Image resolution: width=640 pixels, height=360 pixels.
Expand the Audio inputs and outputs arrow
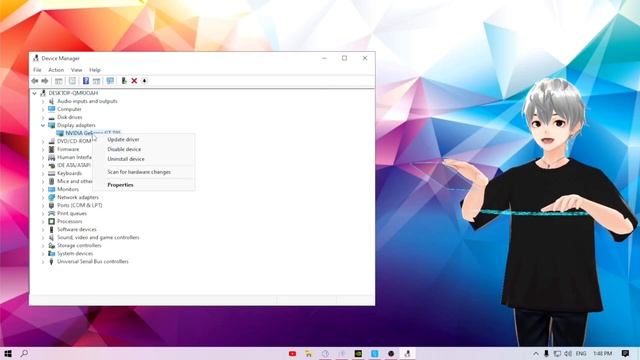pyautogui.click(x=43, y=101)
